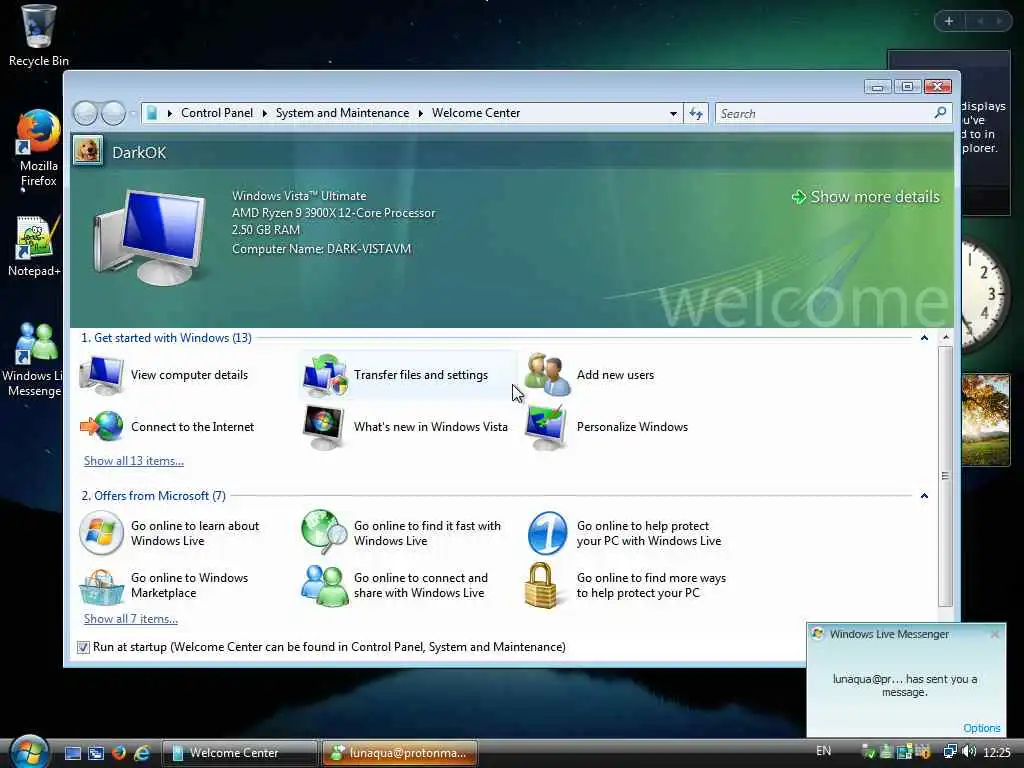This screenshot has width=1024, height=768.
Task: Click Switch between windows in quick launch
Action: (95, 753)
